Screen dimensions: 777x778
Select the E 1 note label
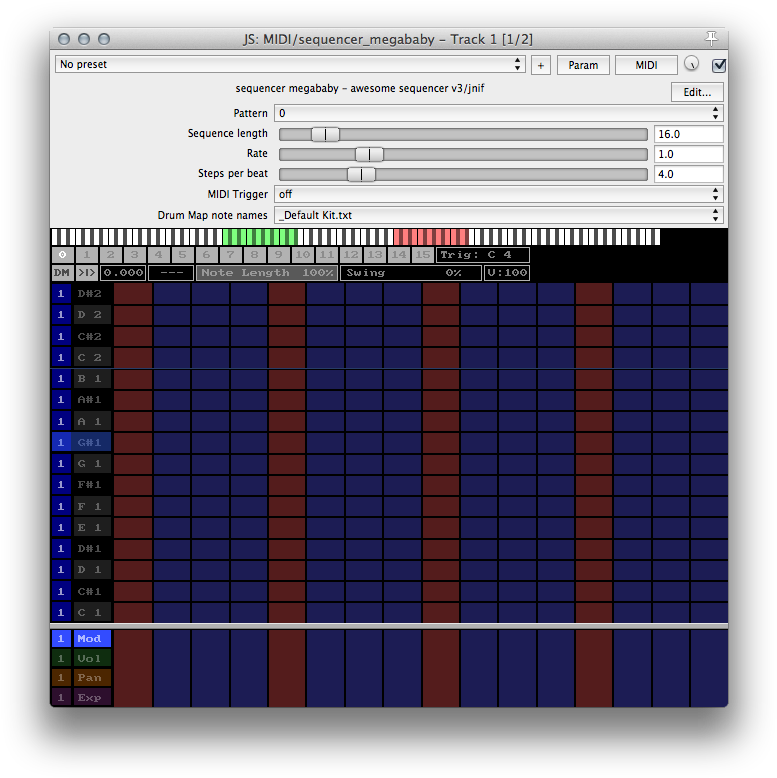point(92,527)
